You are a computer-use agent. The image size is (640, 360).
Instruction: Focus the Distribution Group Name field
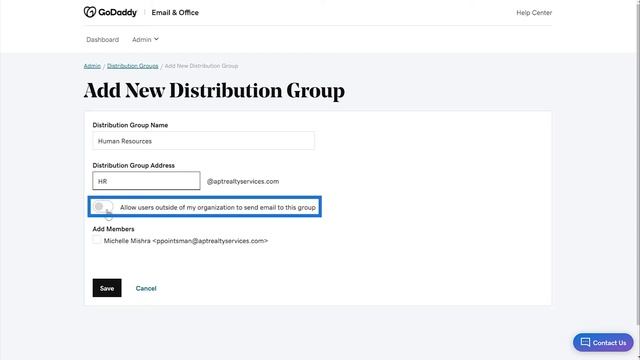203,141
